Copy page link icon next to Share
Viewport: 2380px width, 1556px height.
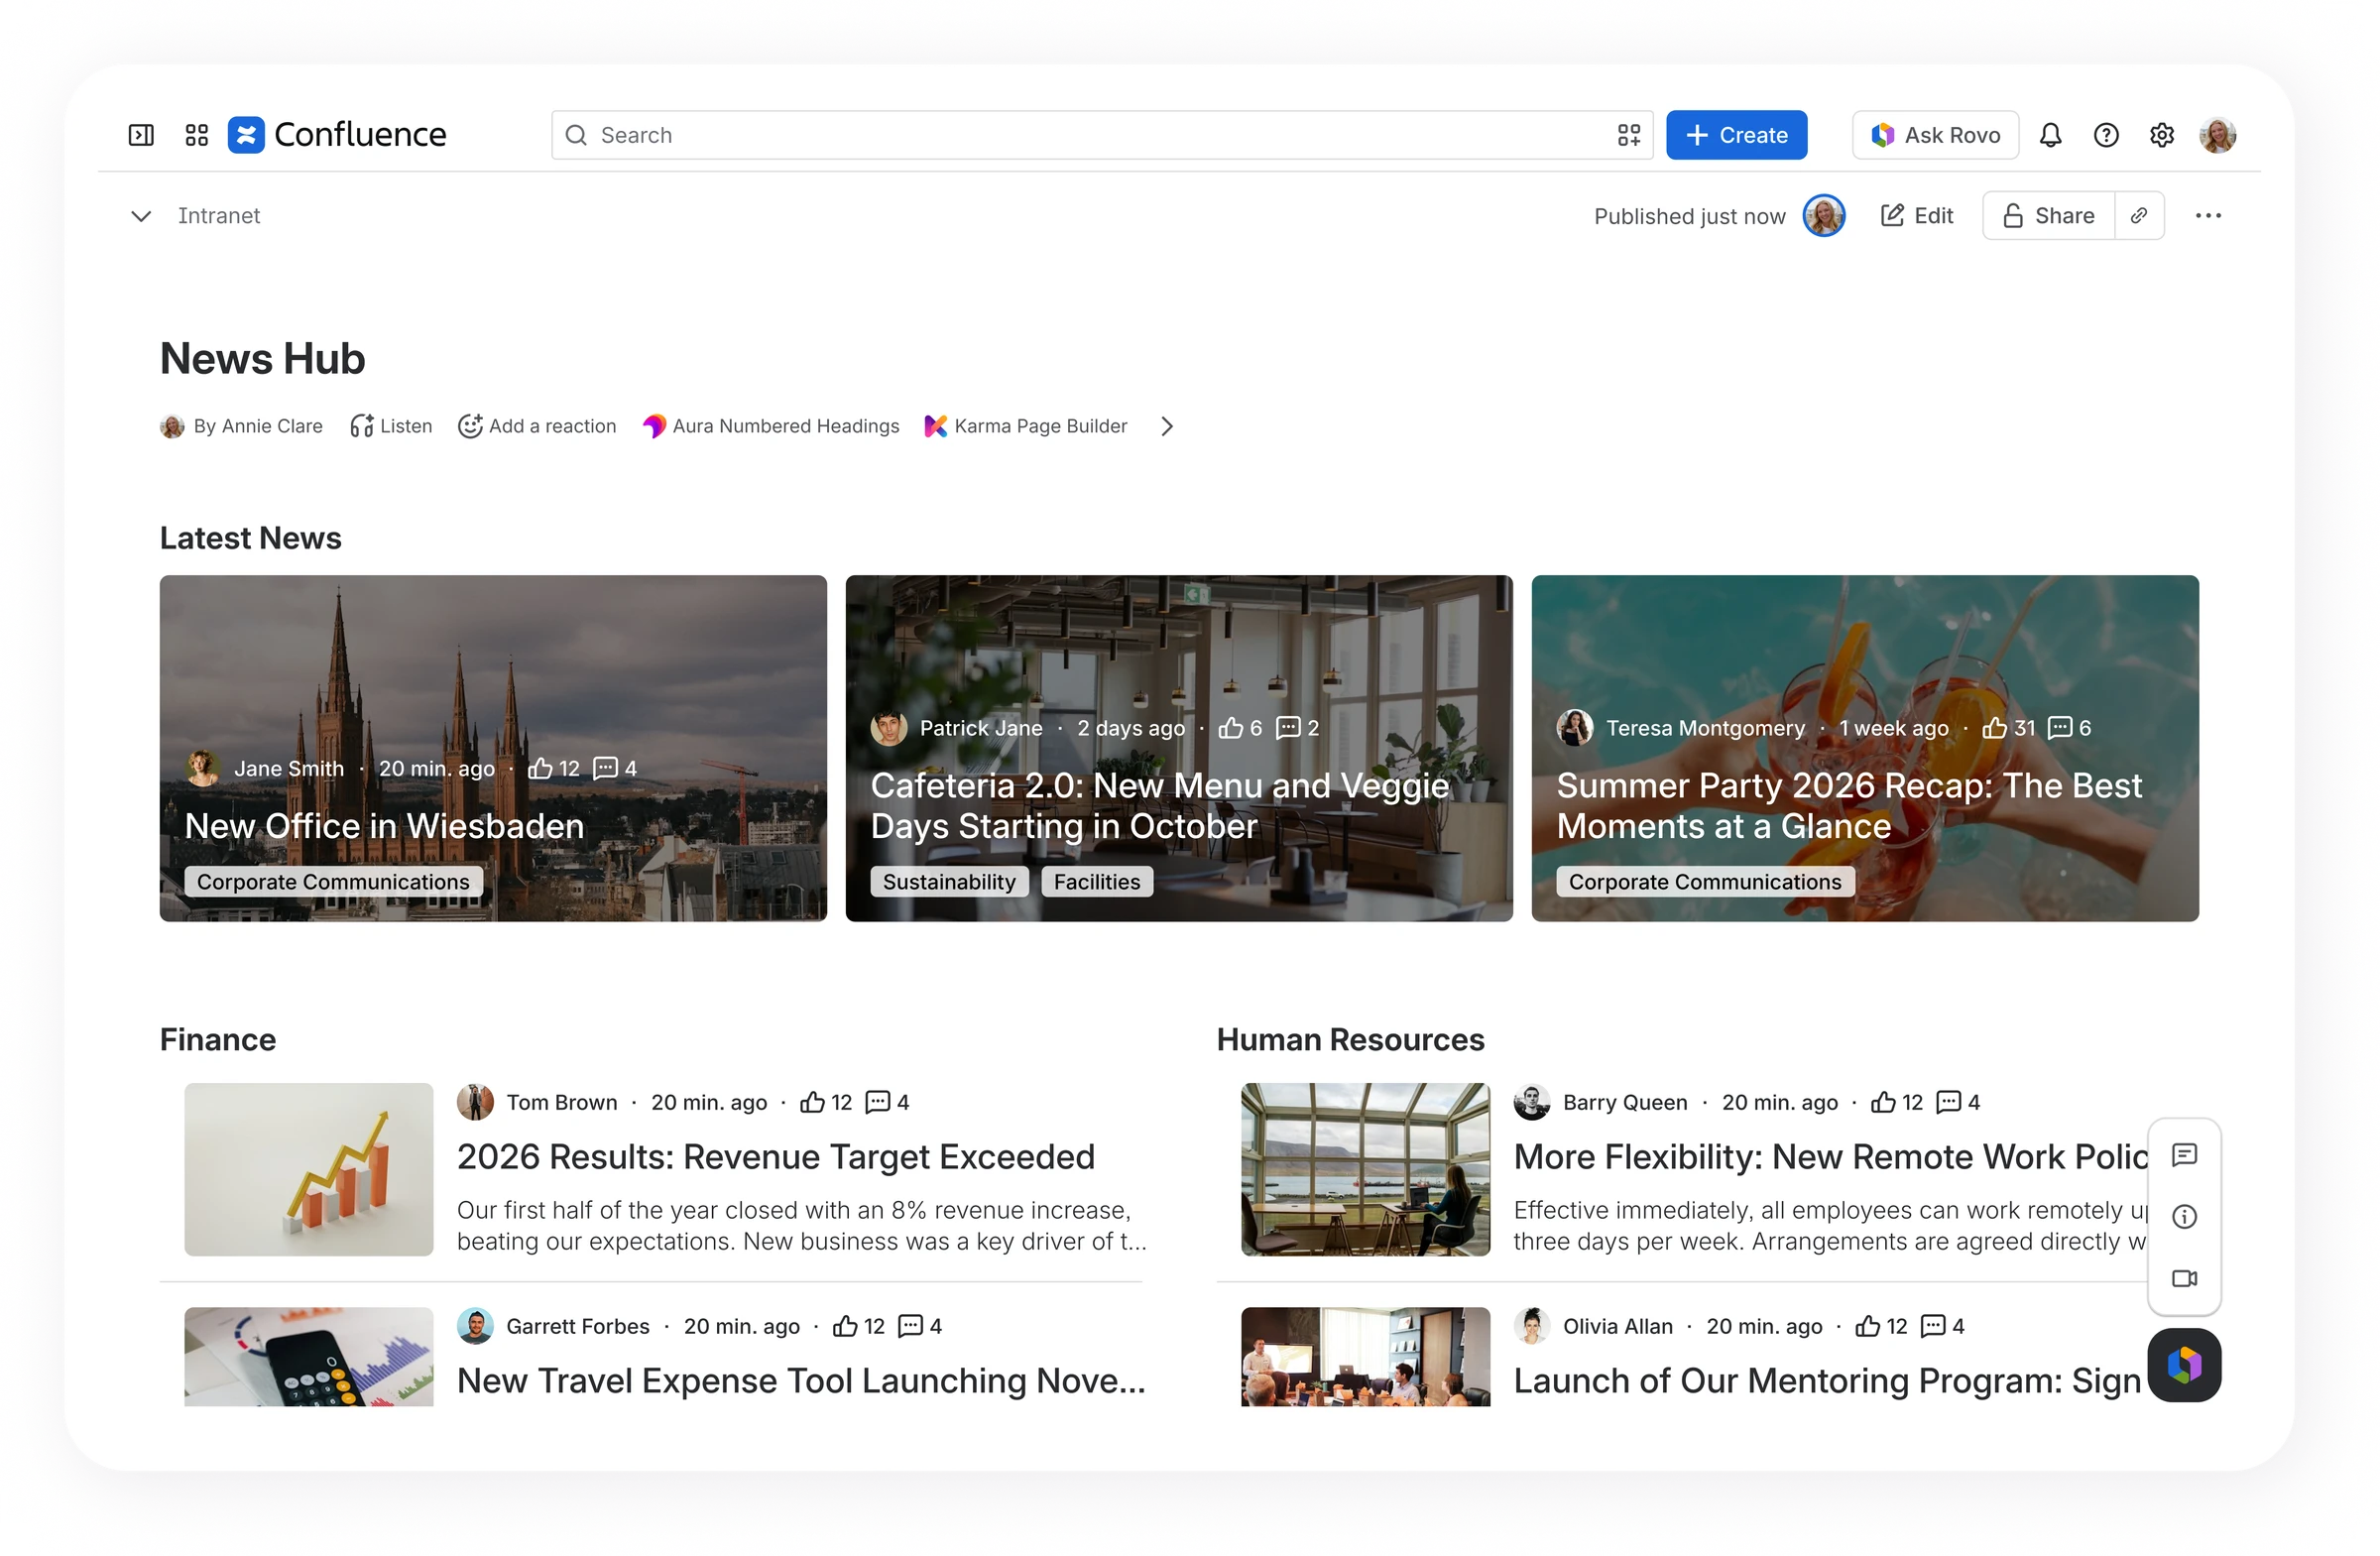click(2139, 216)
